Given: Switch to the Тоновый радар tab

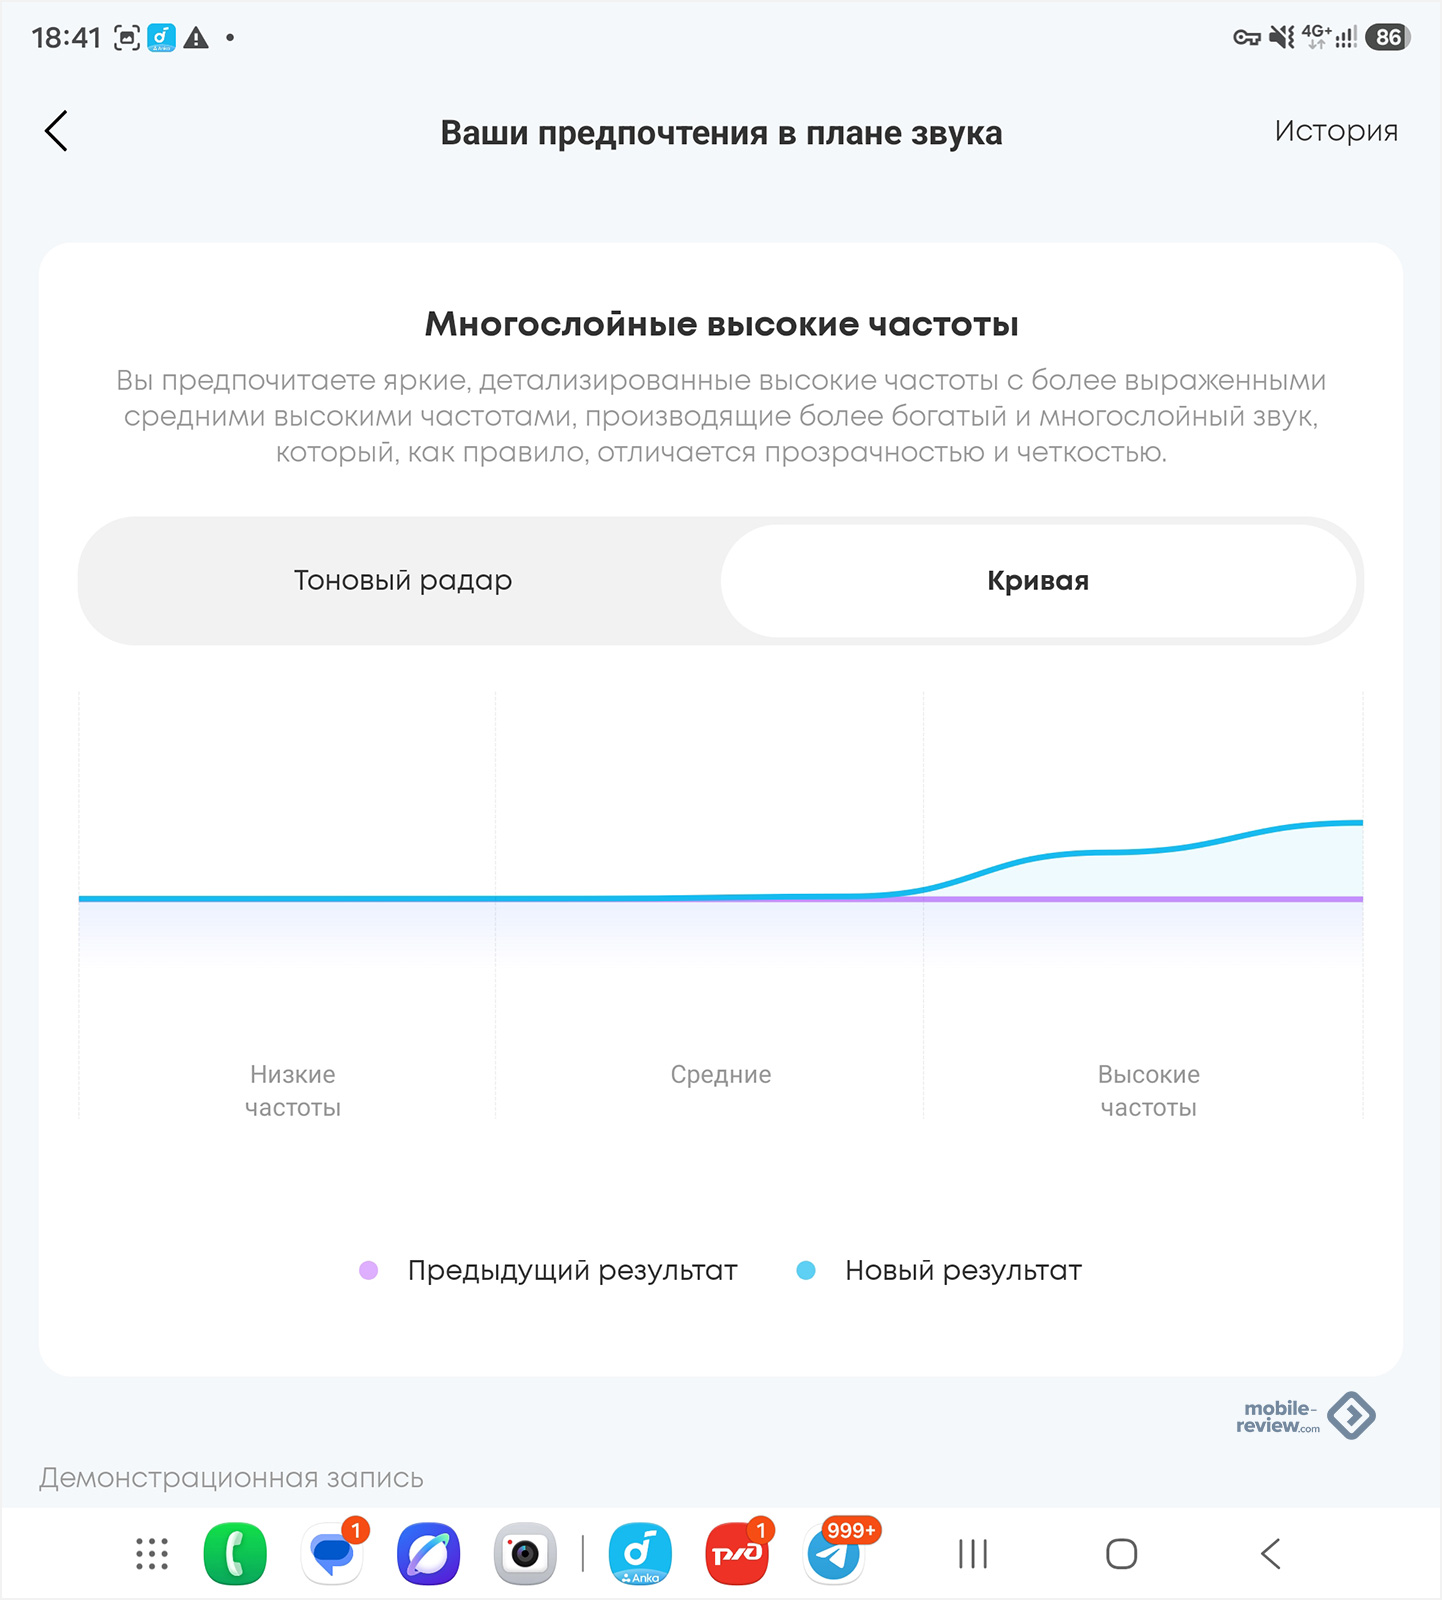Looking at the screenshot, I should coord(402,580).
